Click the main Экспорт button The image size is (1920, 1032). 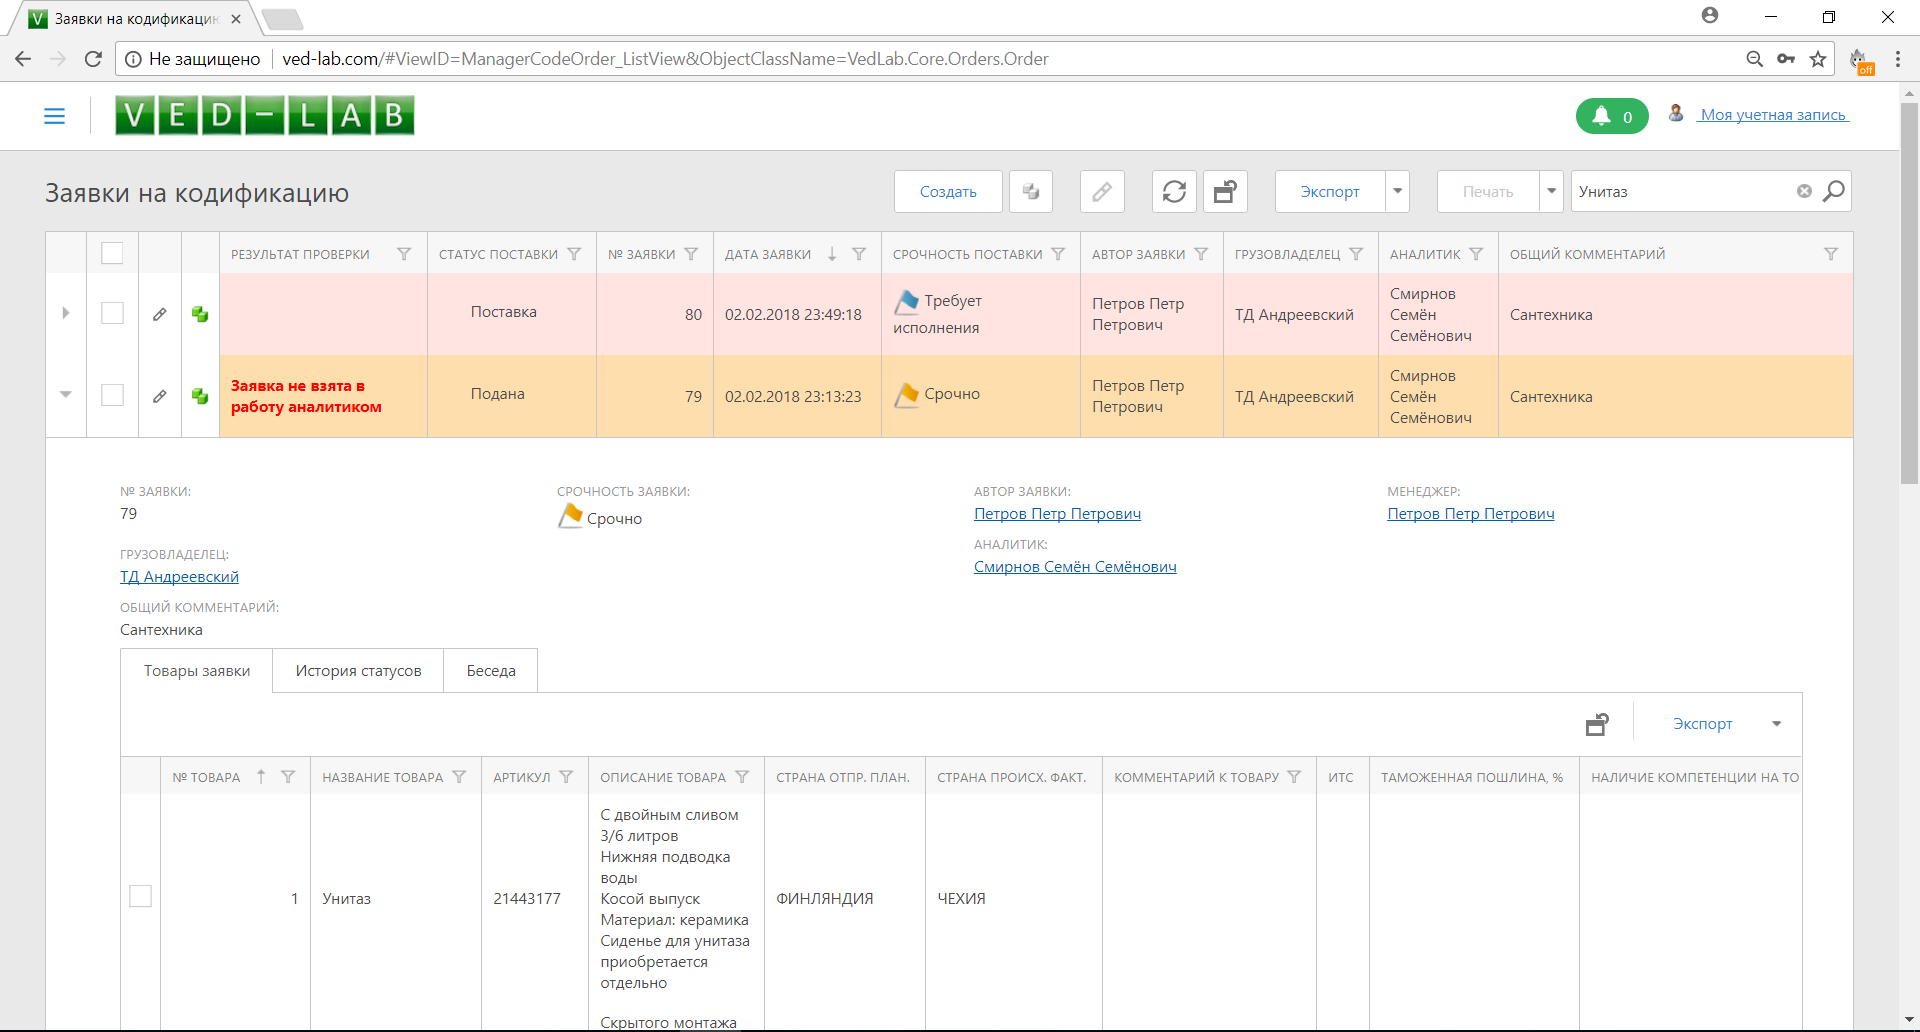point(1330,191)
